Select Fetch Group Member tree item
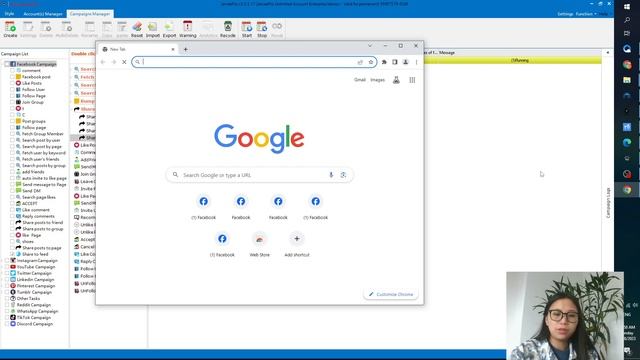Image resolution: width=640 pixels, height=360 pixels. point(42,134)
